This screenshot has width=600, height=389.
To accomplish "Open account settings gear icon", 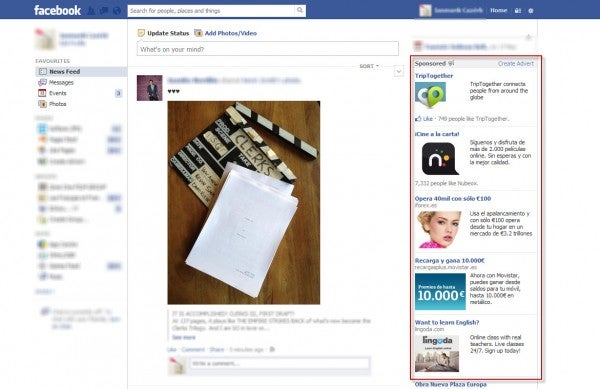I will (x=531, y=11).
